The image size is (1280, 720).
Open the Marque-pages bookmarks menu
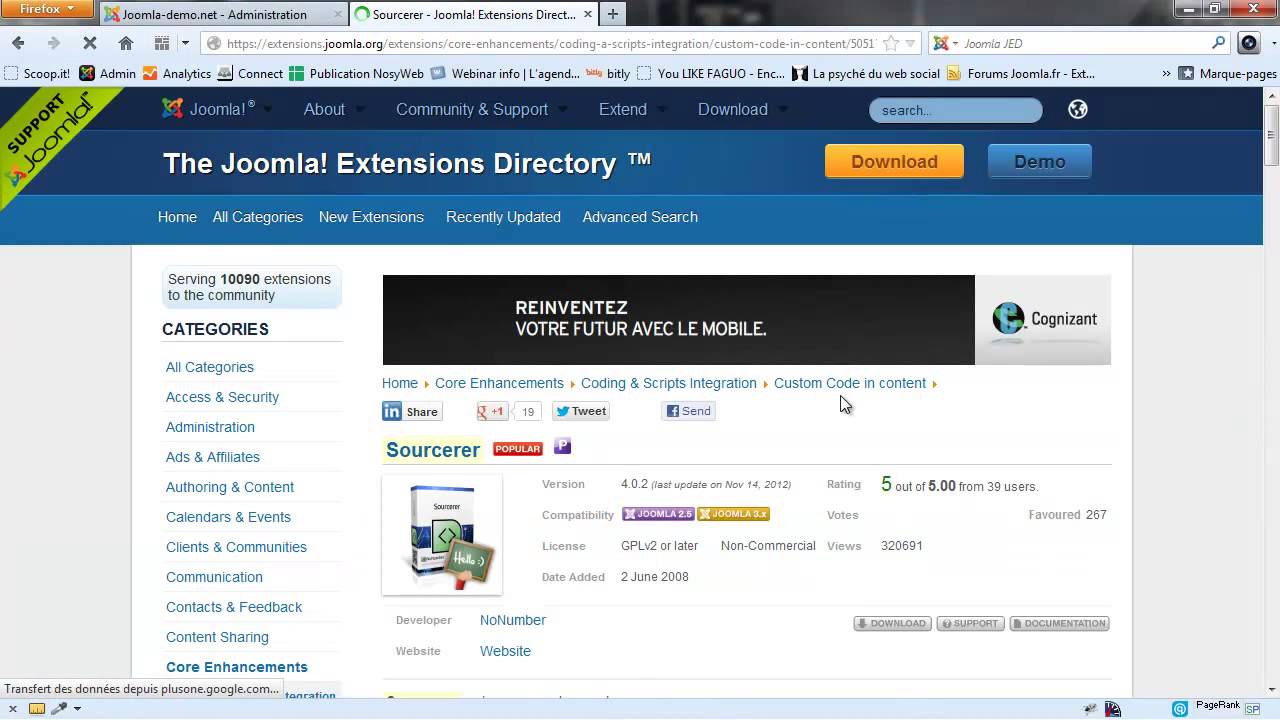click(x=1228, y=73)
